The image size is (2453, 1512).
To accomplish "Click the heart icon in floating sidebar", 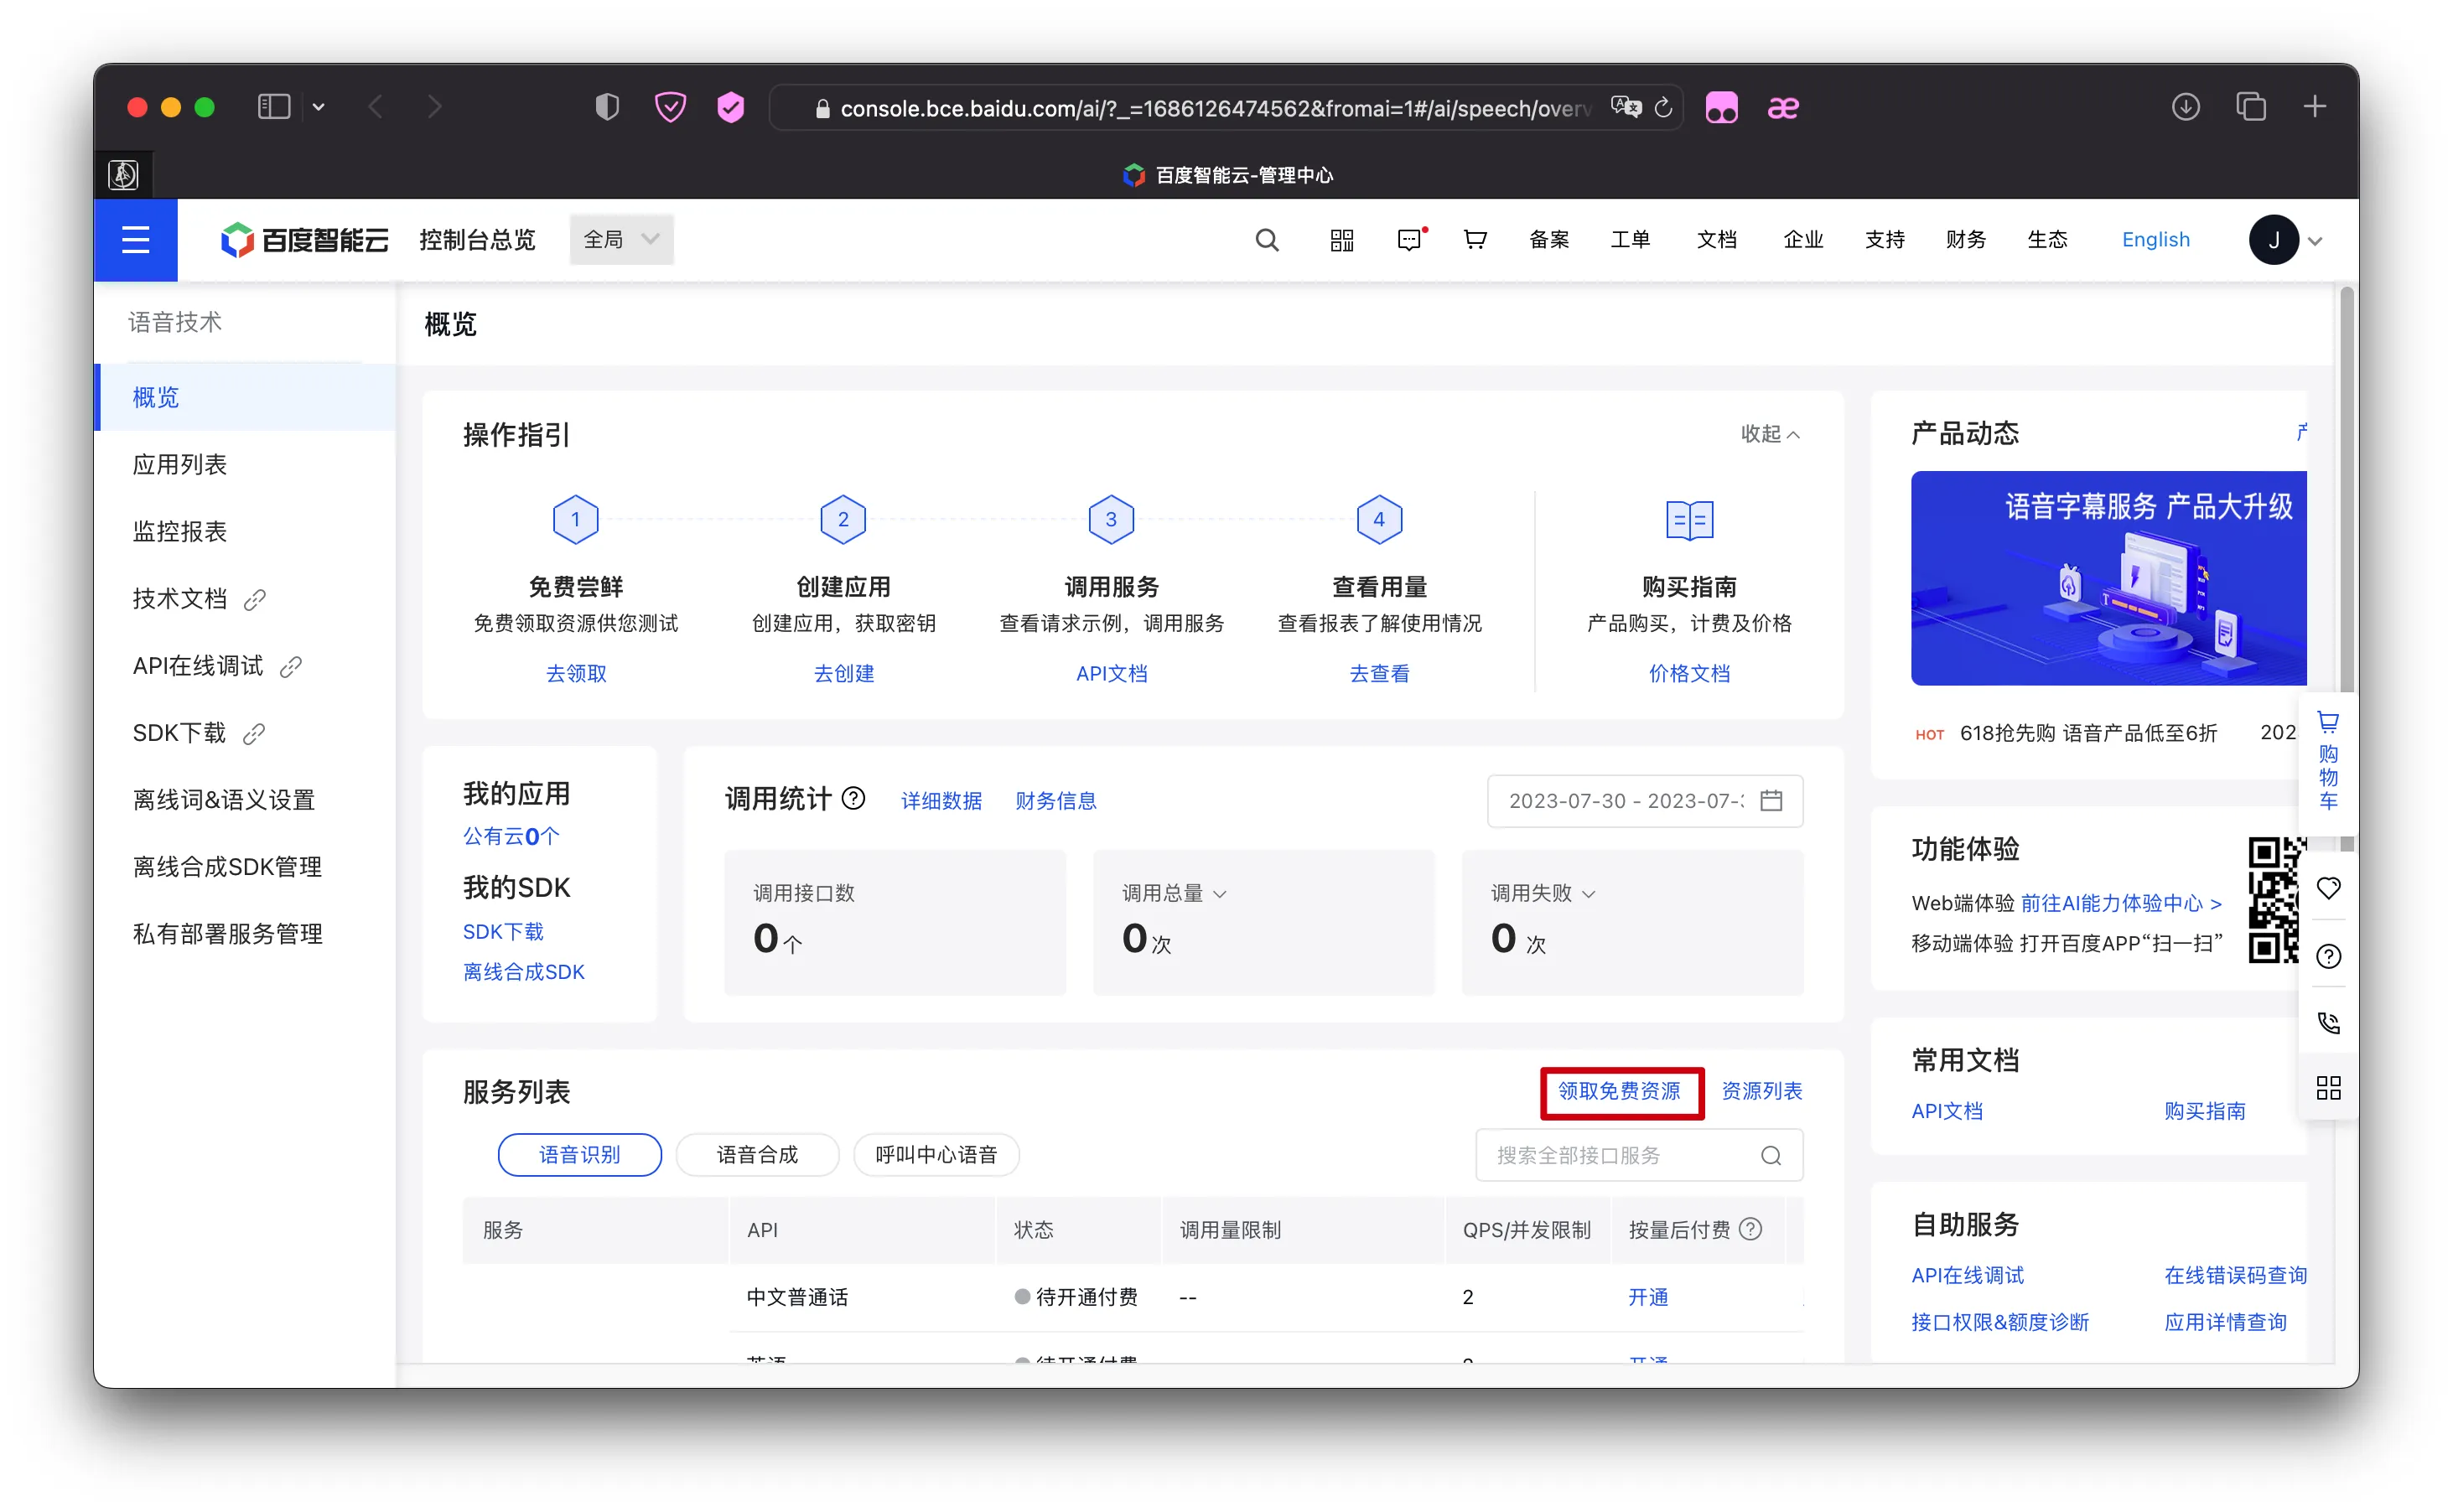I will [x=2328, y=889].
